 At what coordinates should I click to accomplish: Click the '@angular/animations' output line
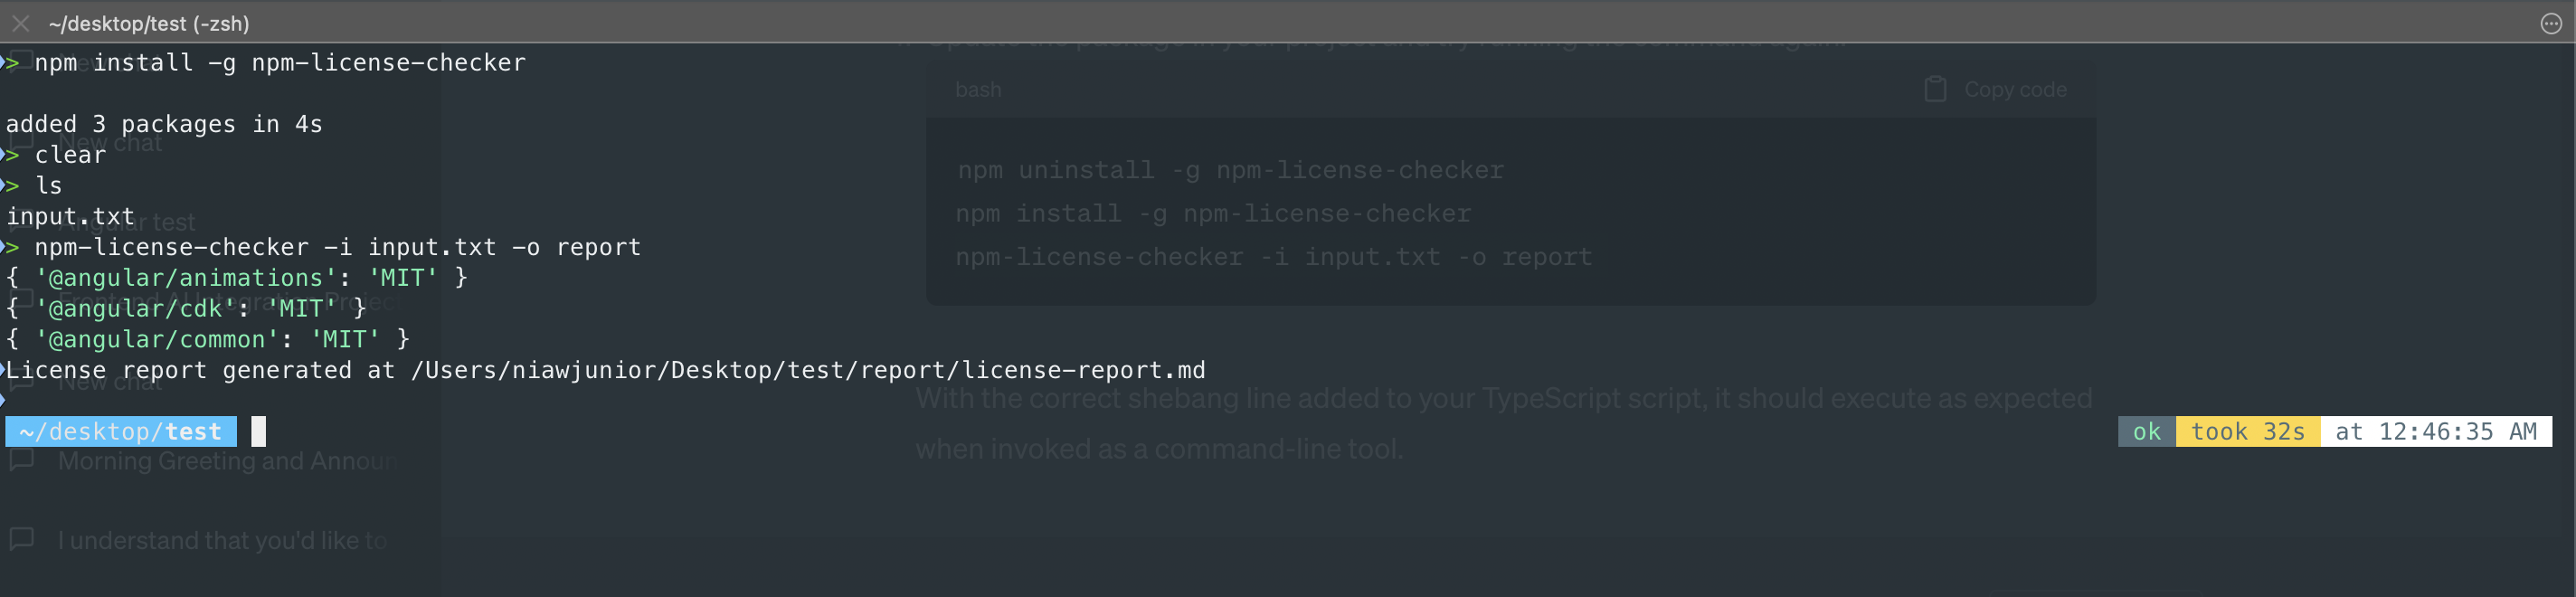click(x=237, y=277)
